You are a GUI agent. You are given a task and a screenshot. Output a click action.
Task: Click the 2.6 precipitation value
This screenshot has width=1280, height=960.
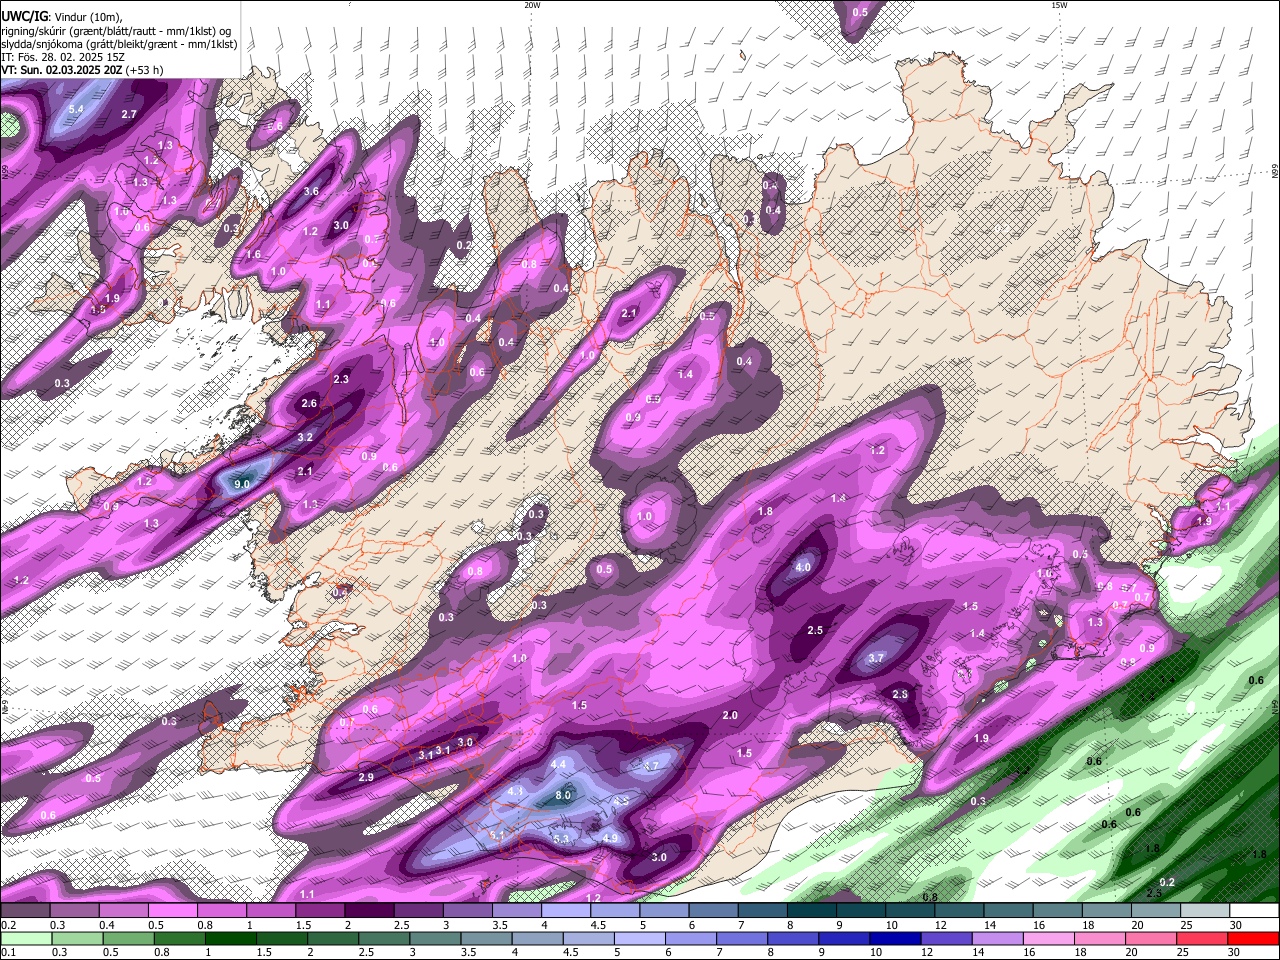(309, 404)
